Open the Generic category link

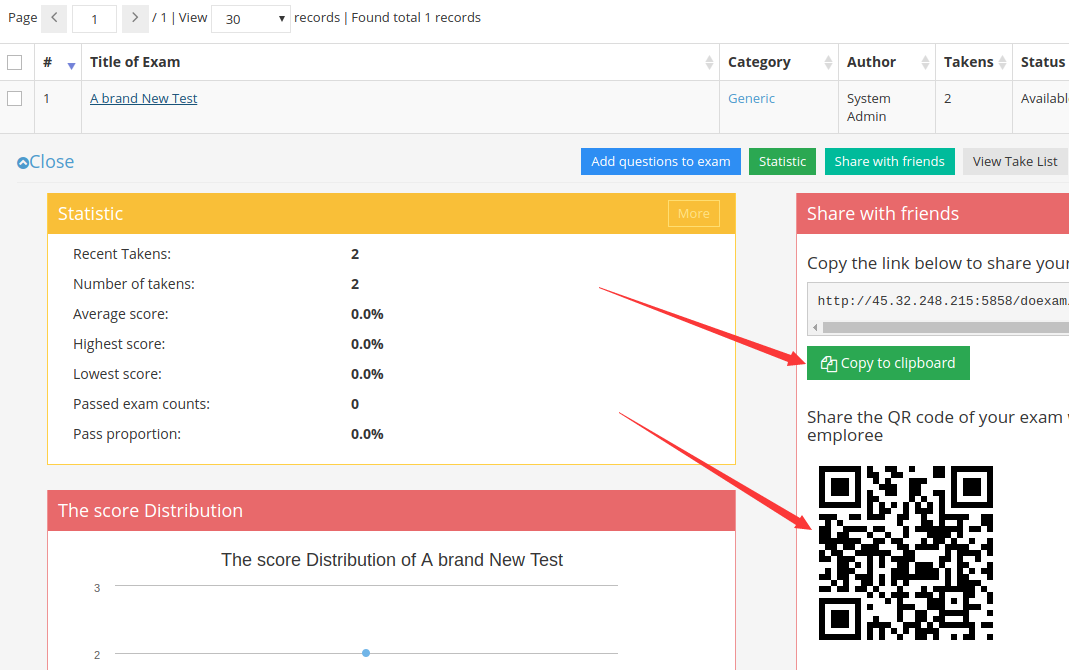pos(751,98)
